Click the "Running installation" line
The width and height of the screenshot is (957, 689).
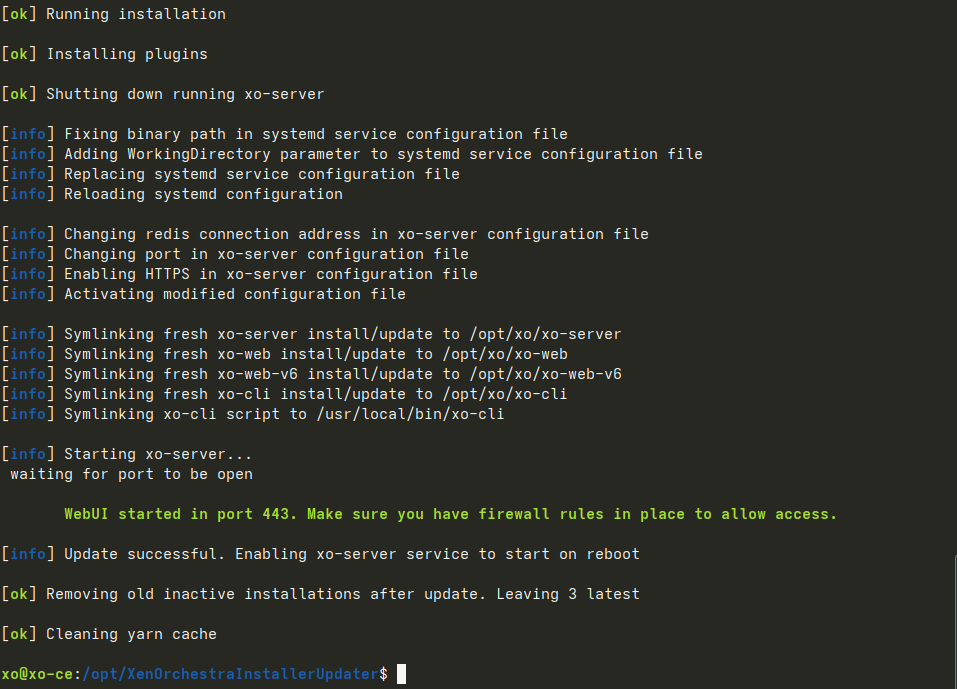coord(135,14)
